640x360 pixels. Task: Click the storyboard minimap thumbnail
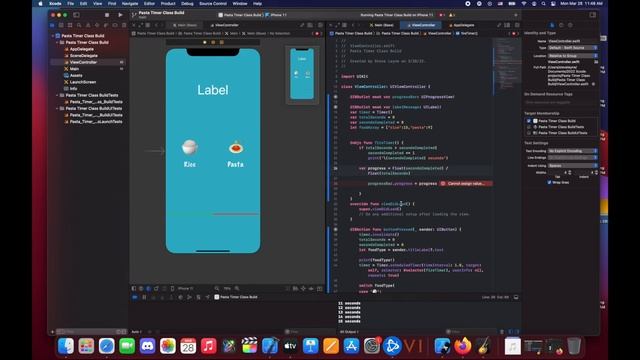pos(302,74)
